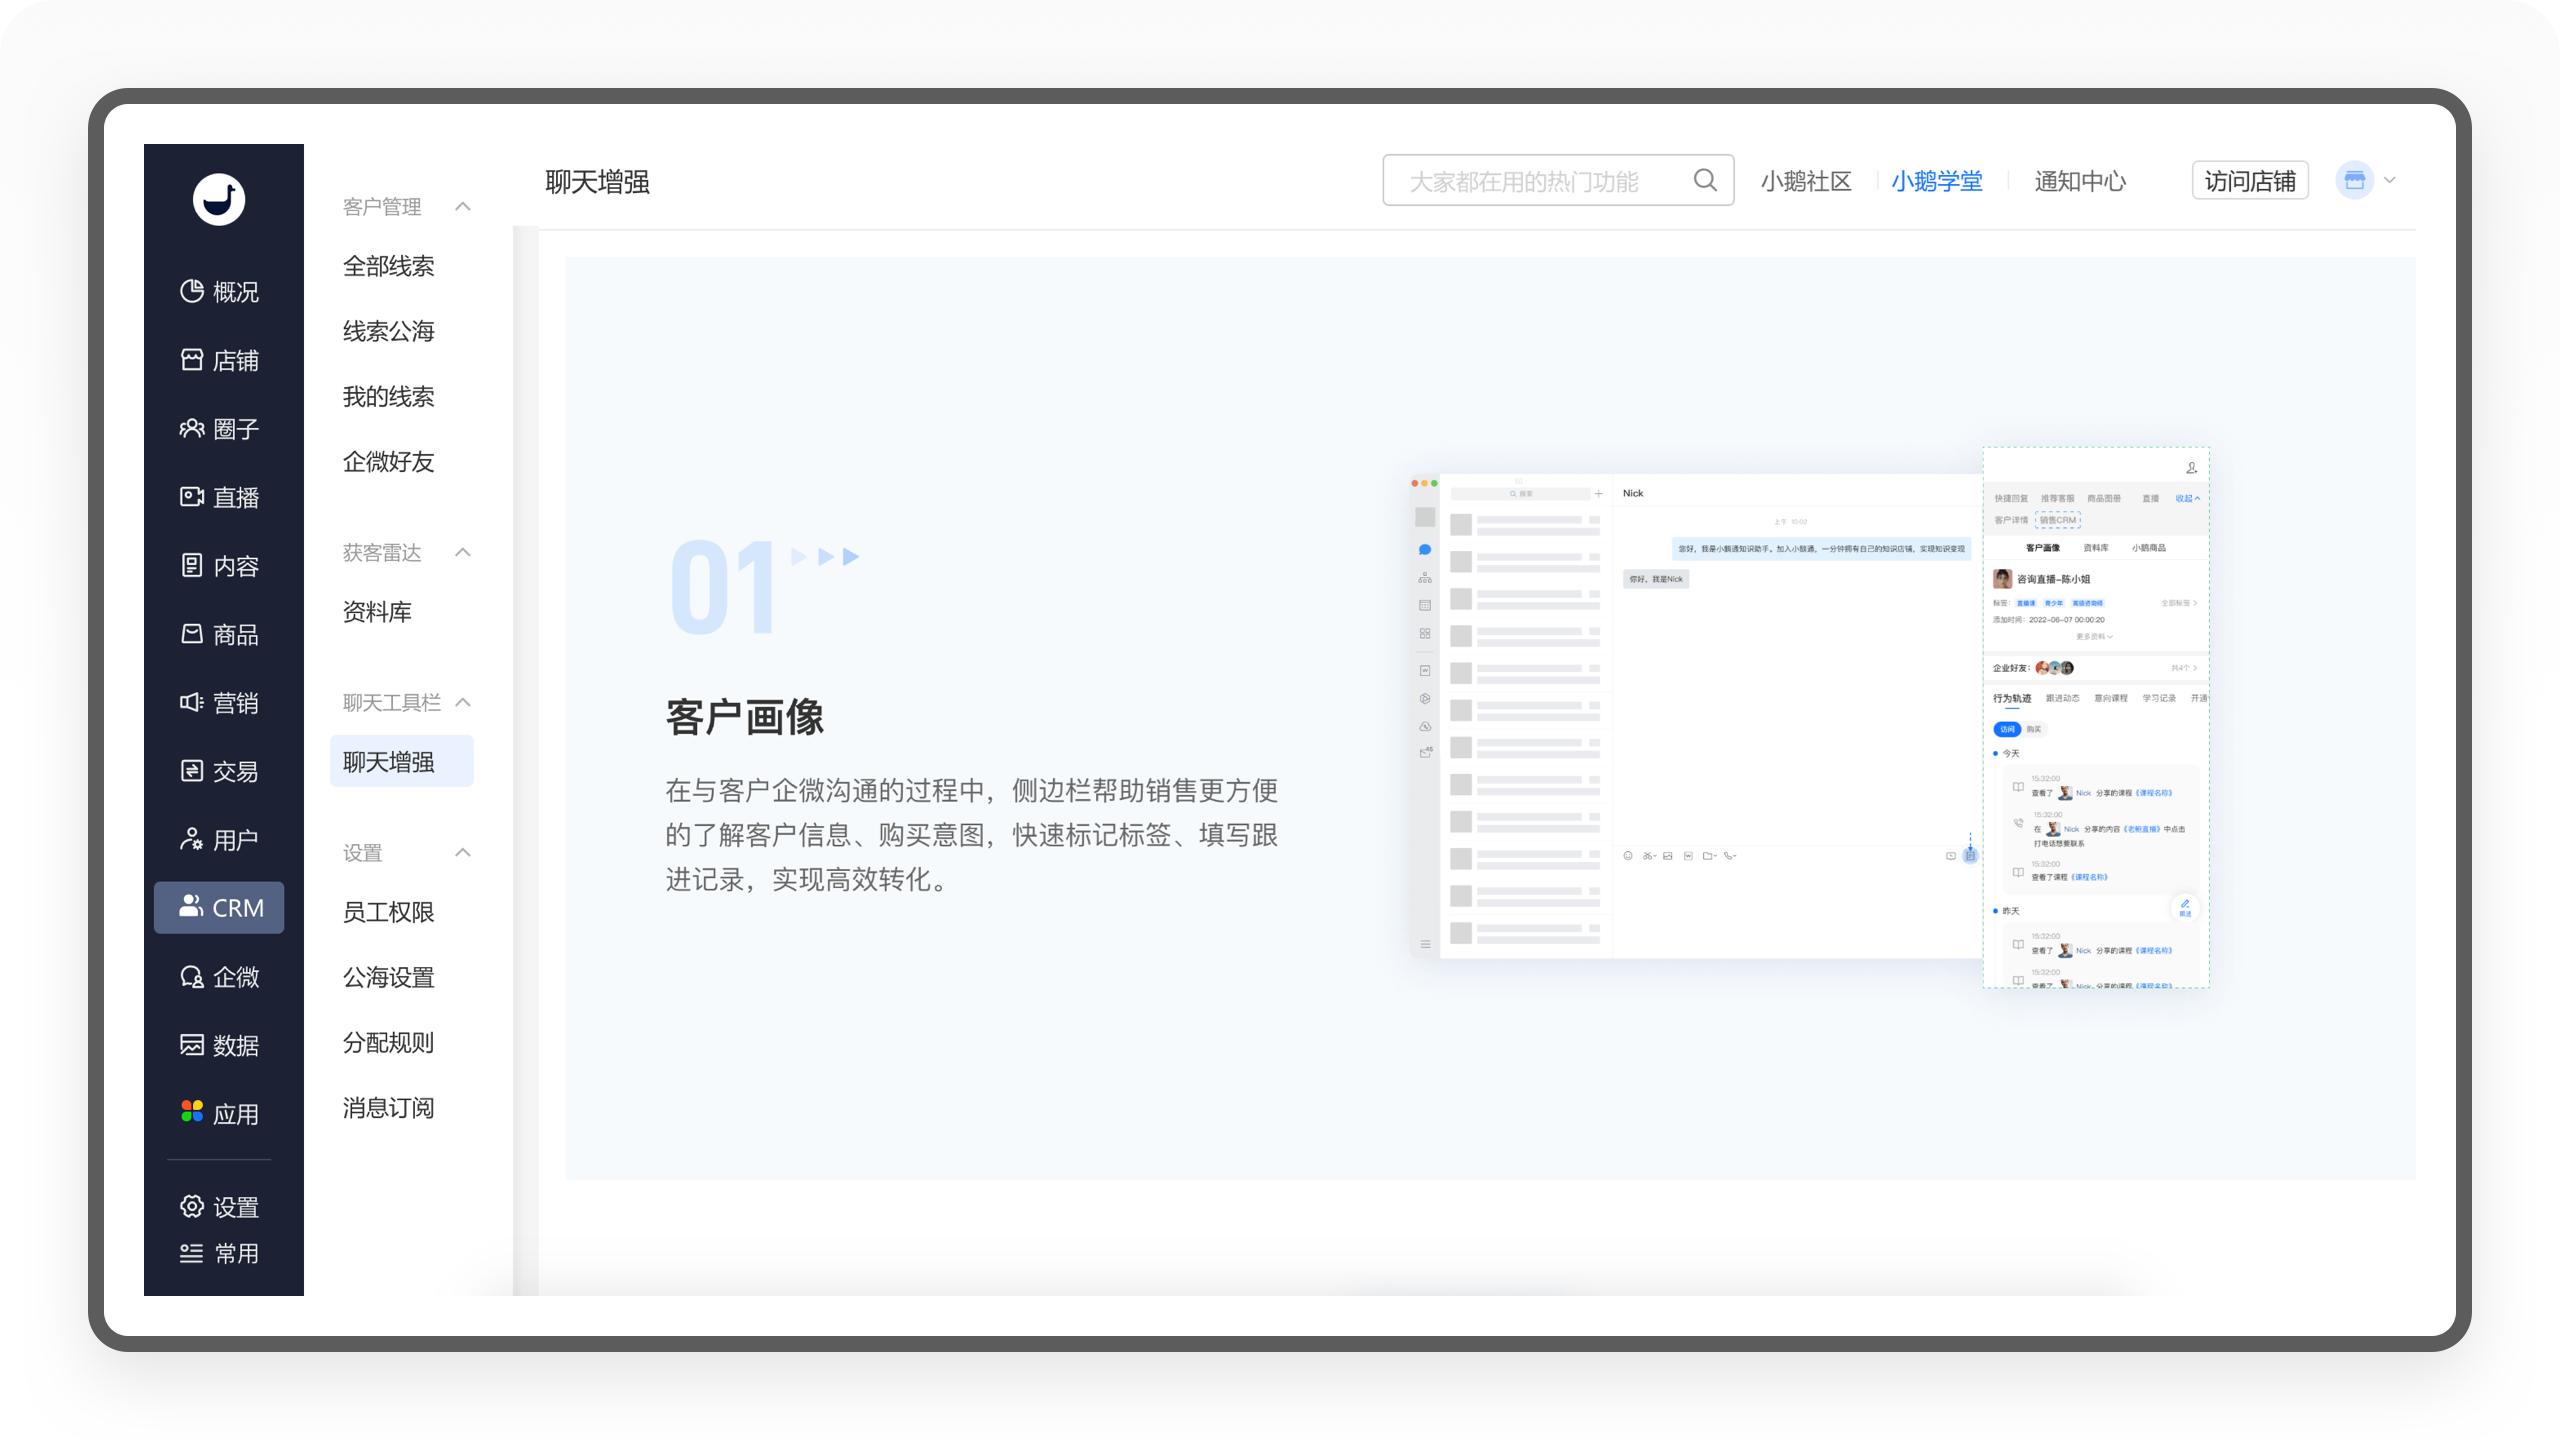Select 全部线索 in the submenu

(x=388, y=267)
